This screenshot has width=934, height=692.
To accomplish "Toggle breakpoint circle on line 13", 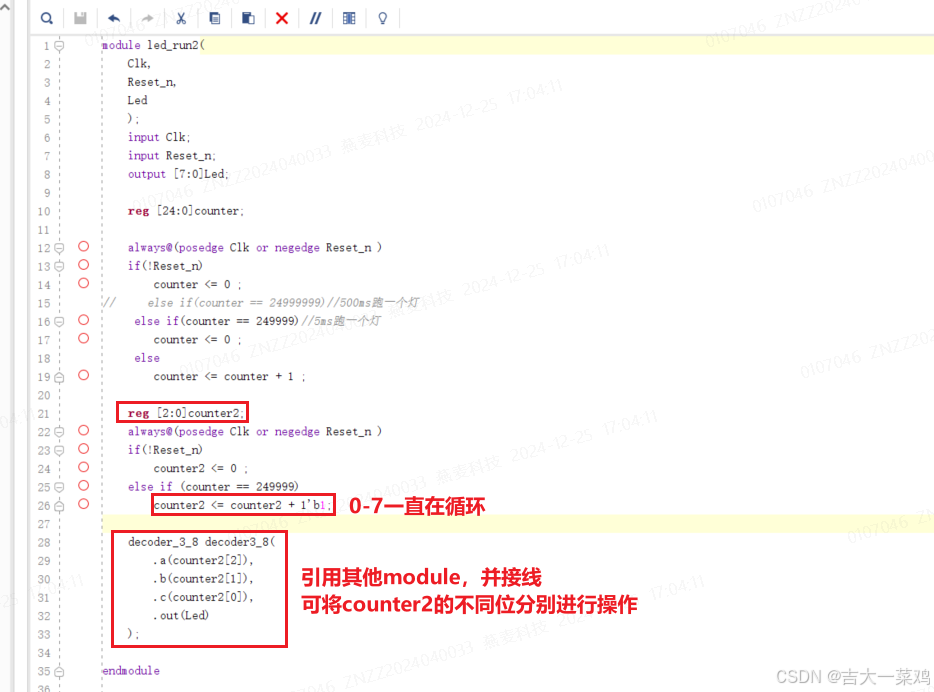I will [x=83, y=264].
